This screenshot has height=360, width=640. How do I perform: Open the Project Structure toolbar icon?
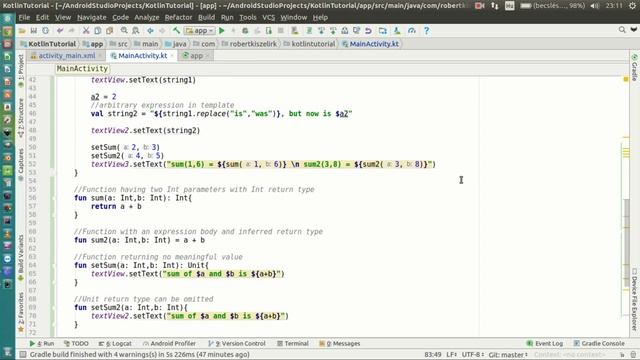point(382,31)
